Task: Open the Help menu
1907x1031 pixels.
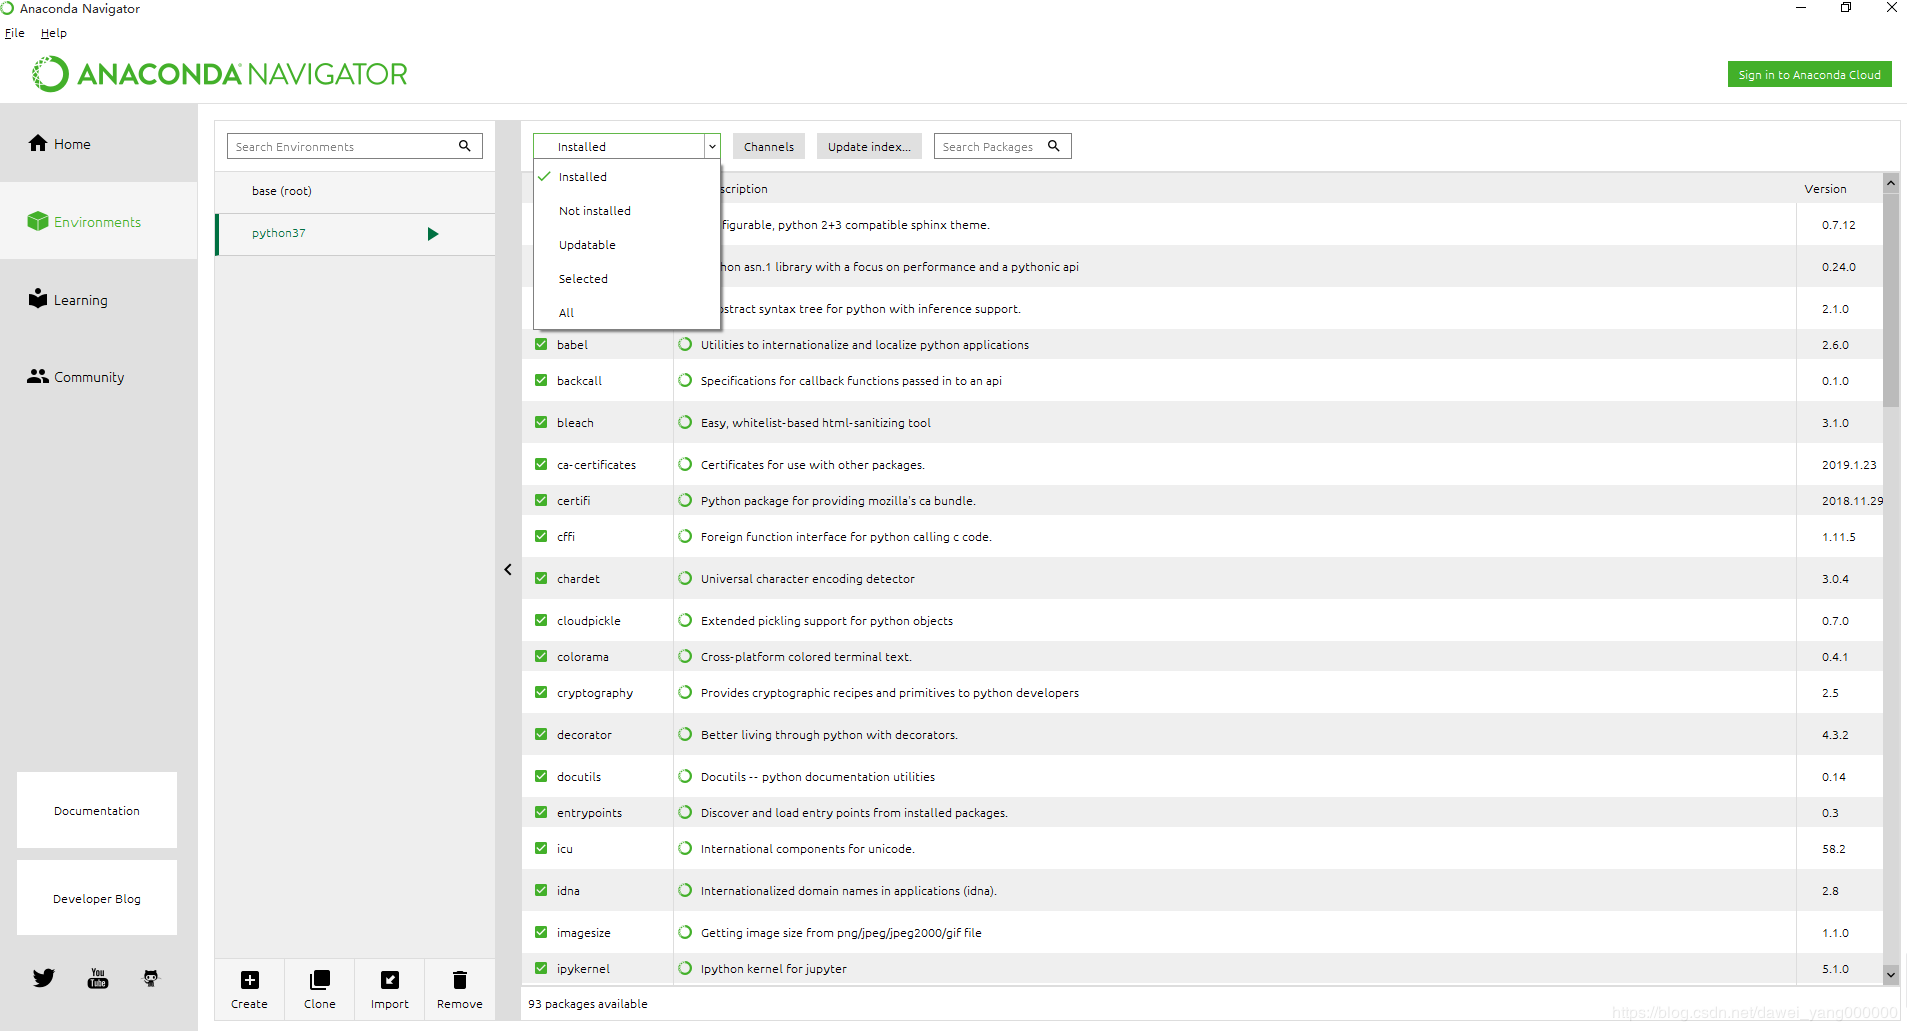Action: (x=54, y=33)
